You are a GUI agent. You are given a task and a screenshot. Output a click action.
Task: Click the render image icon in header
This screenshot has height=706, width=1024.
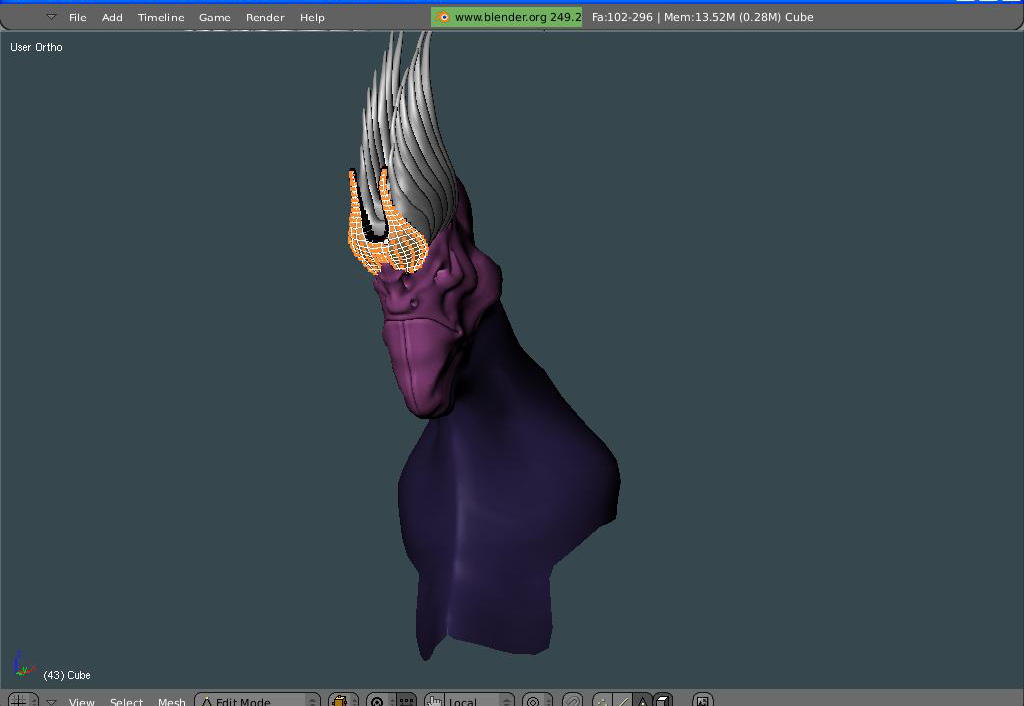point(703,701)
